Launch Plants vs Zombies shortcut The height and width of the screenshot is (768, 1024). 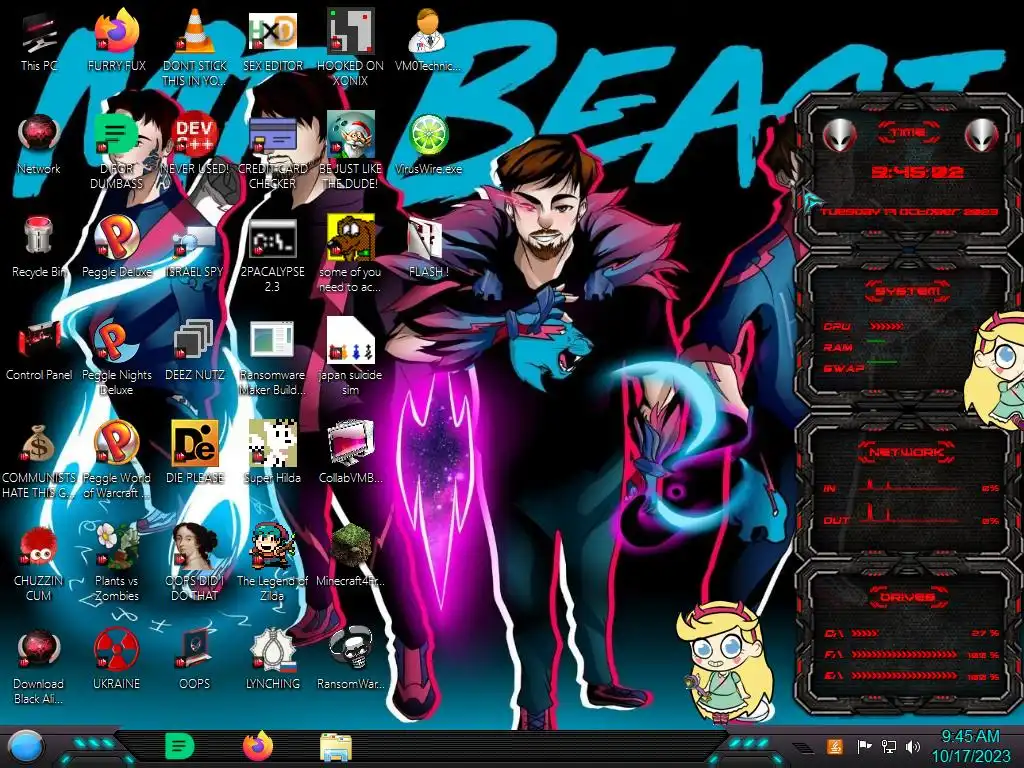(116, 545)
